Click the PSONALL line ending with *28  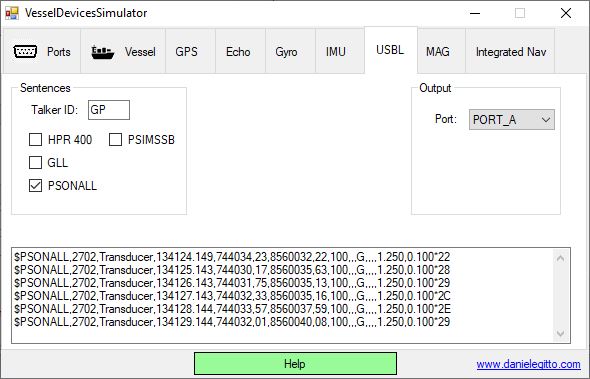(x=232, y=270)
